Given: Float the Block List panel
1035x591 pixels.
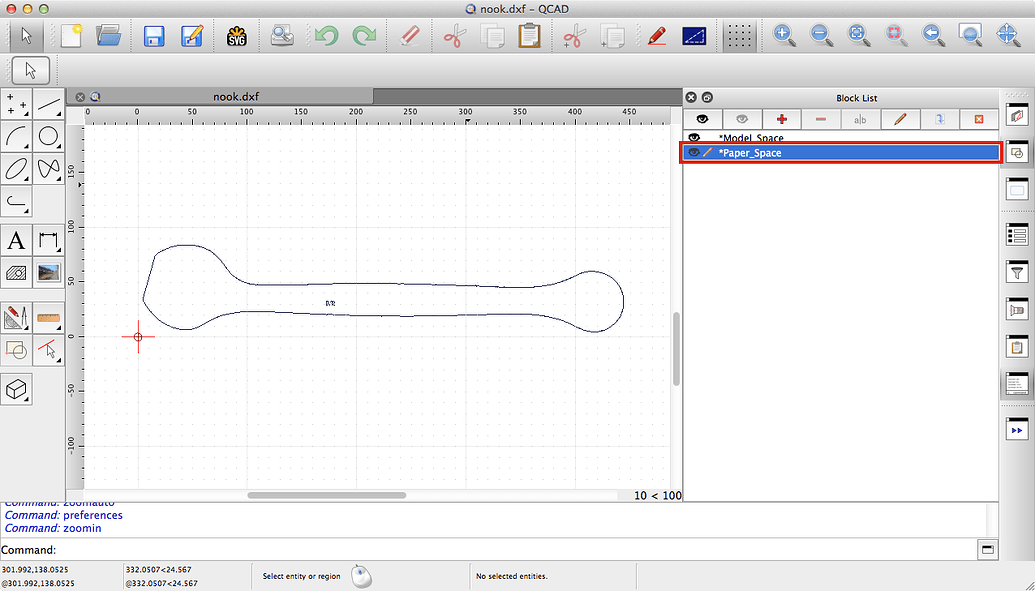Looking at the screenshot, I should pos(707,97).
